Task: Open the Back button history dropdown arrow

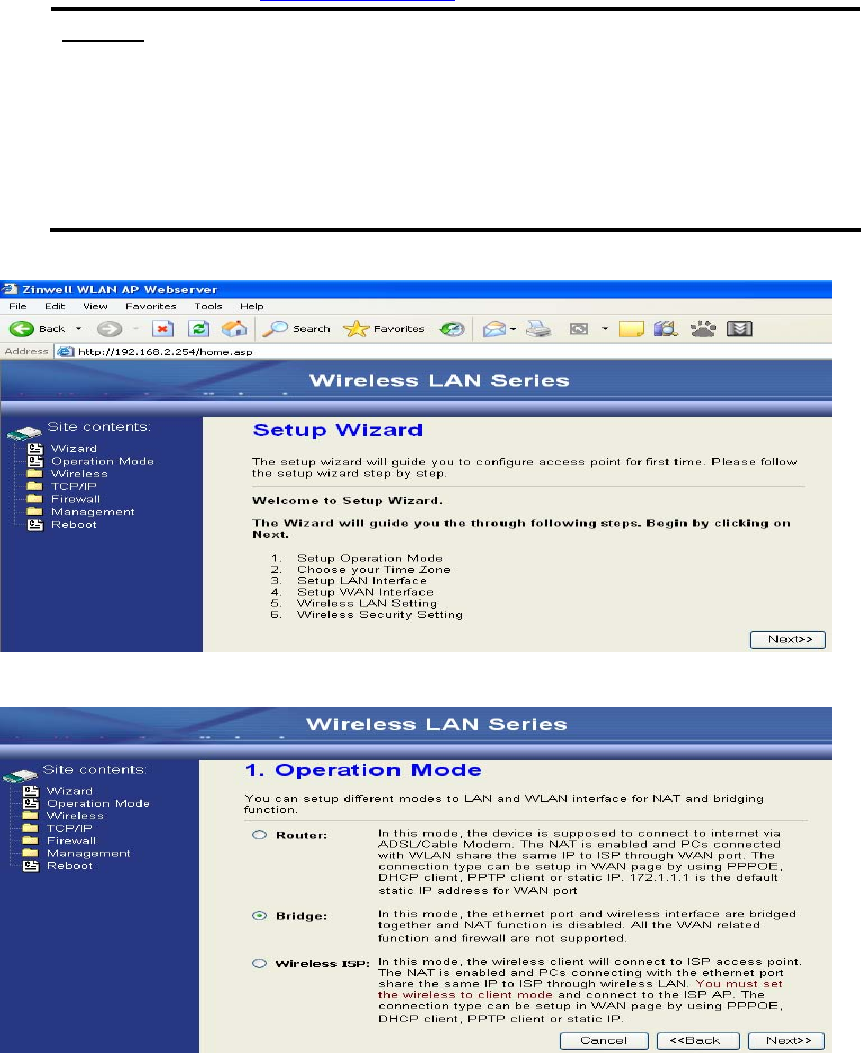Action: click(78, 328)
